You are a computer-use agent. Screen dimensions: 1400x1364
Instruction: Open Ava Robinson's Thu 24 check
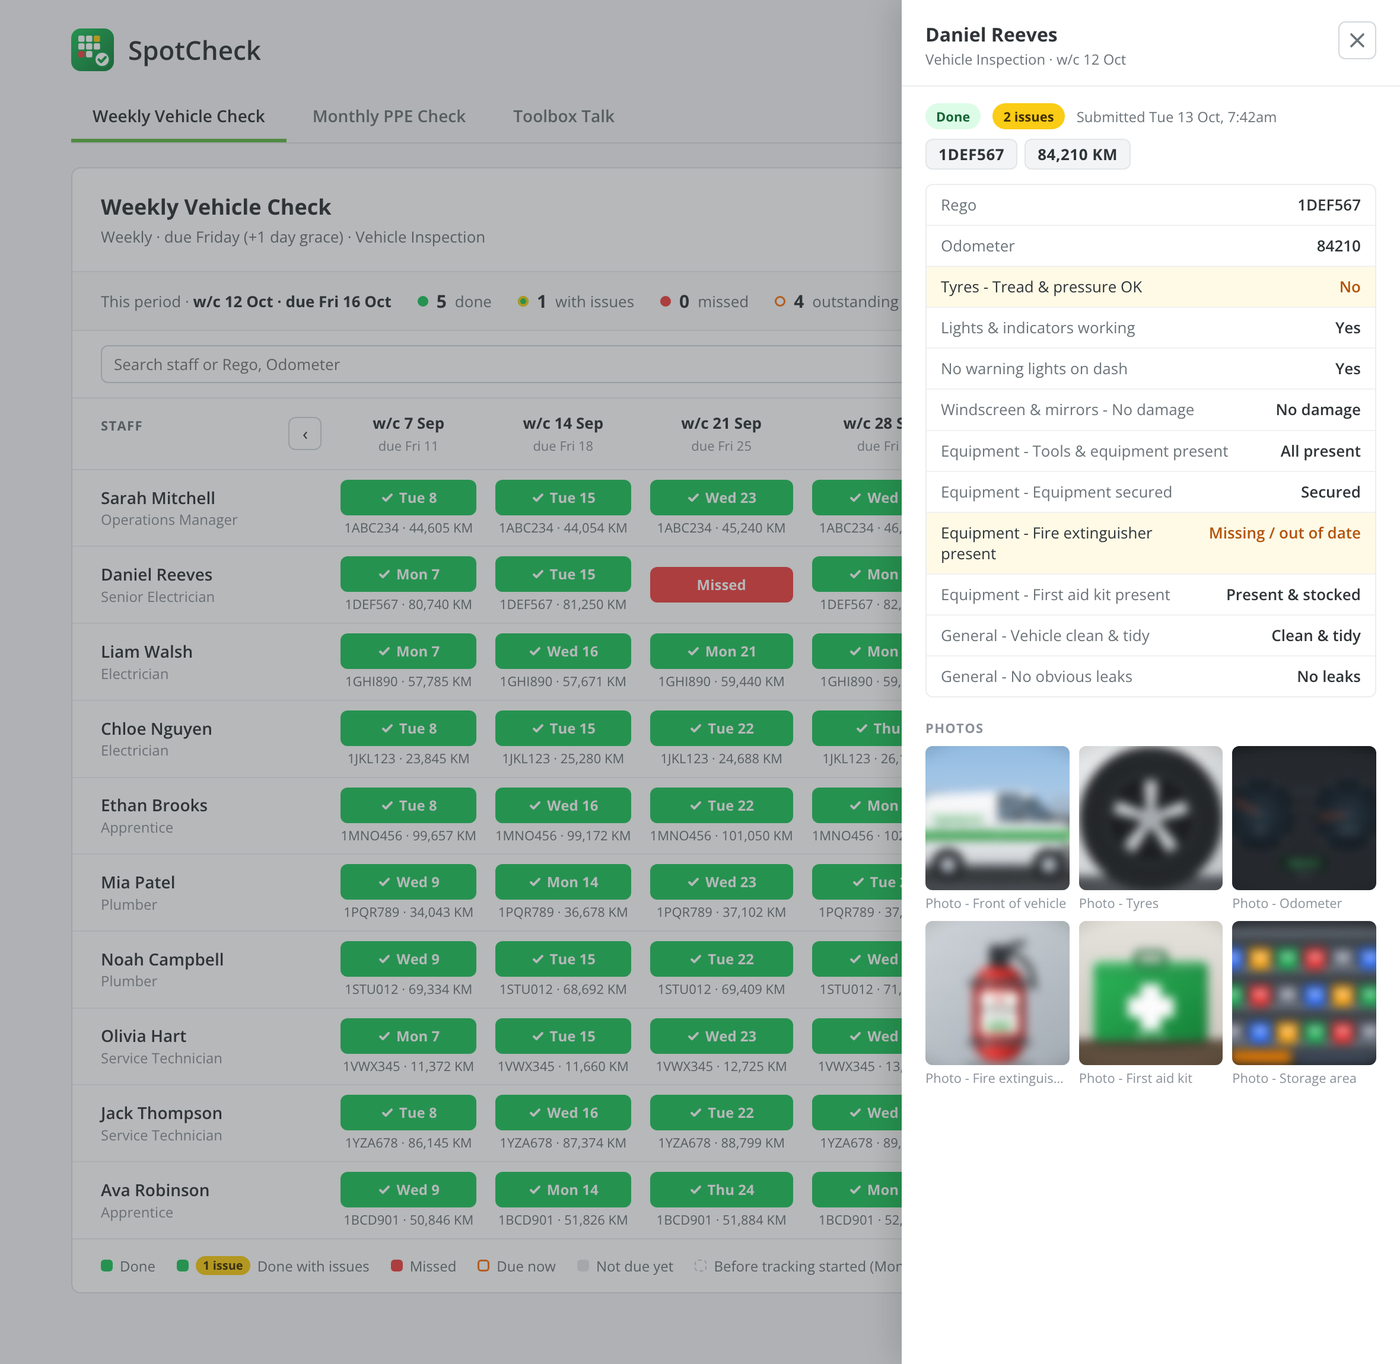[721, 1190]
